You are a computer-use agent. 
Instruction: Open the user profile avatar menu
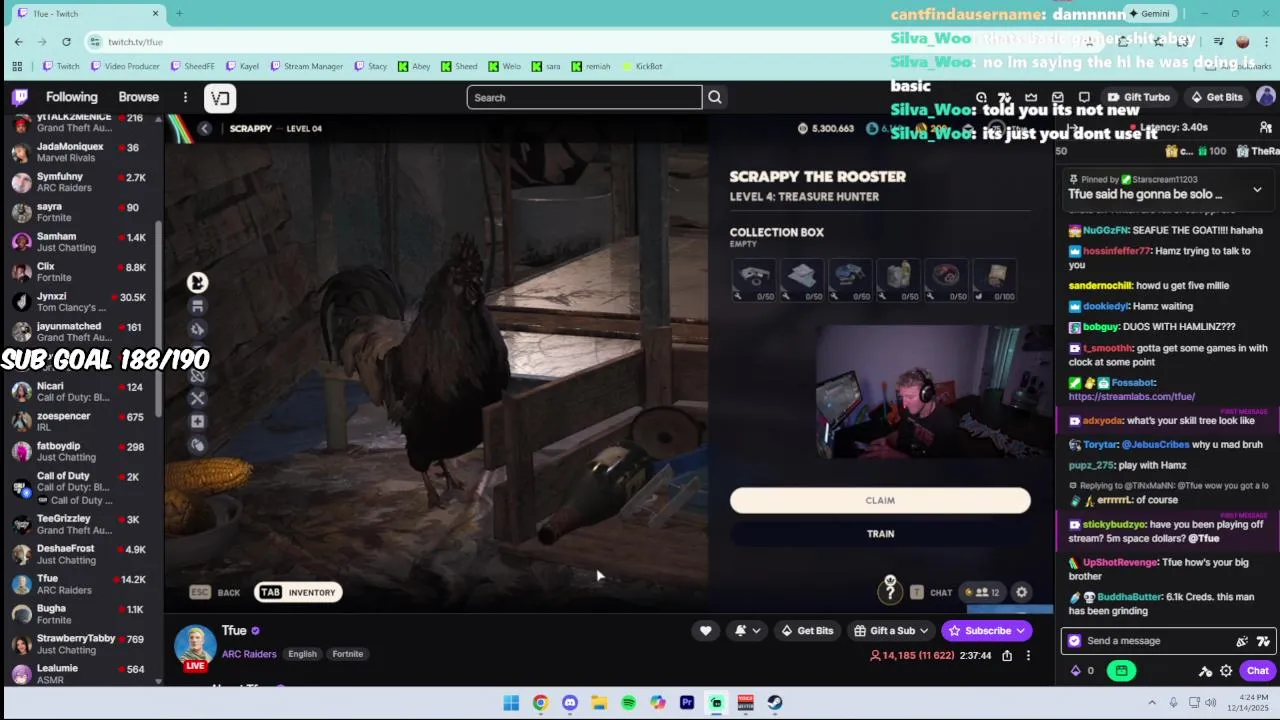click(x=1265, y=97)
